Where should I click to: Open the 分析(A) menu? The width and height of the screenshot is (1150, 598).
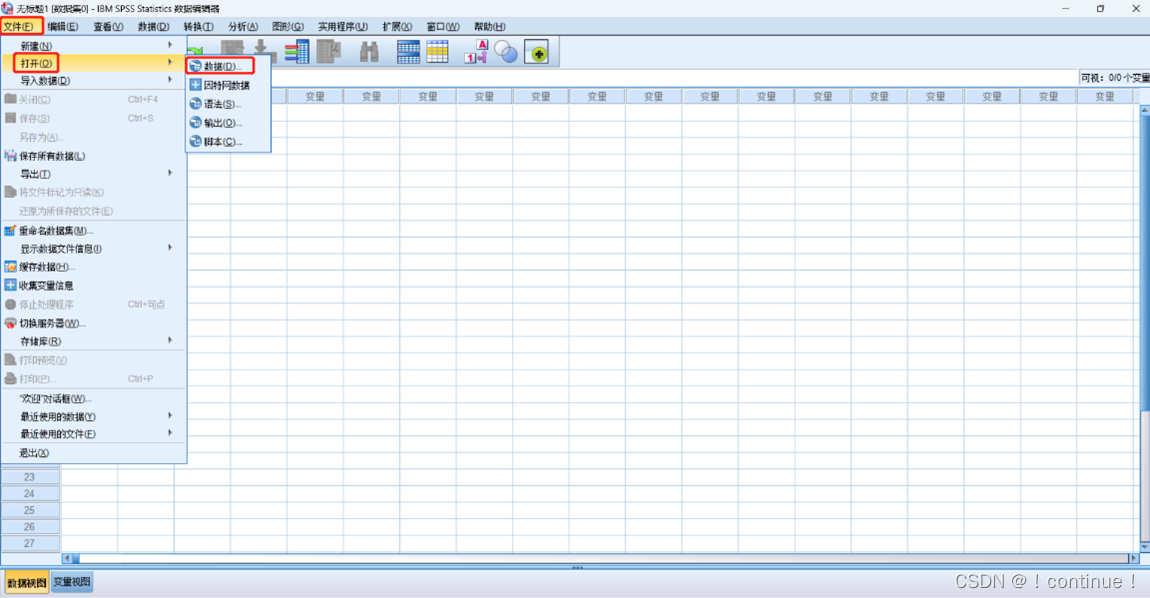243,26
